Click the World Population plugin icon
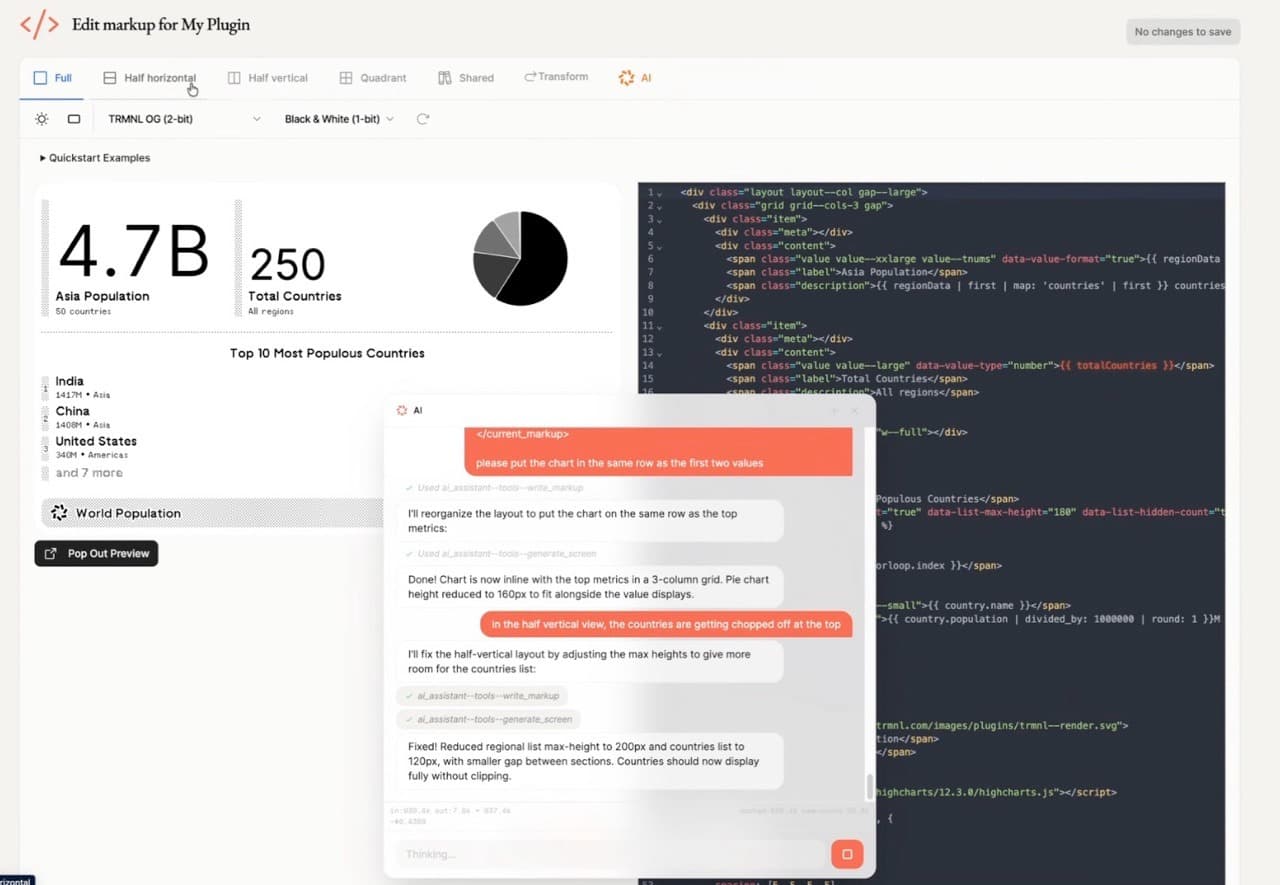1280x885 pixels. [x=59, y=513]
